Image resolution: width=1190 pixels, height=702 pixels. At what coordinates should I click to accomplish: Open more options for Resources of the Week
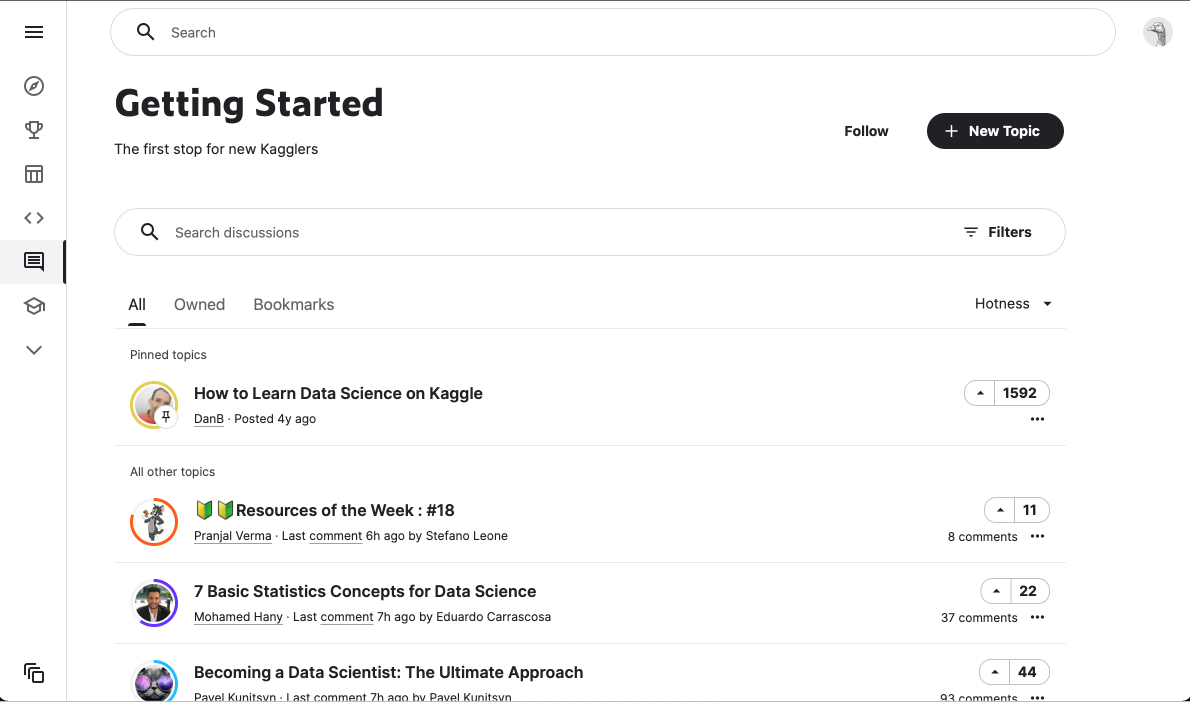(x=1037, y=536)
